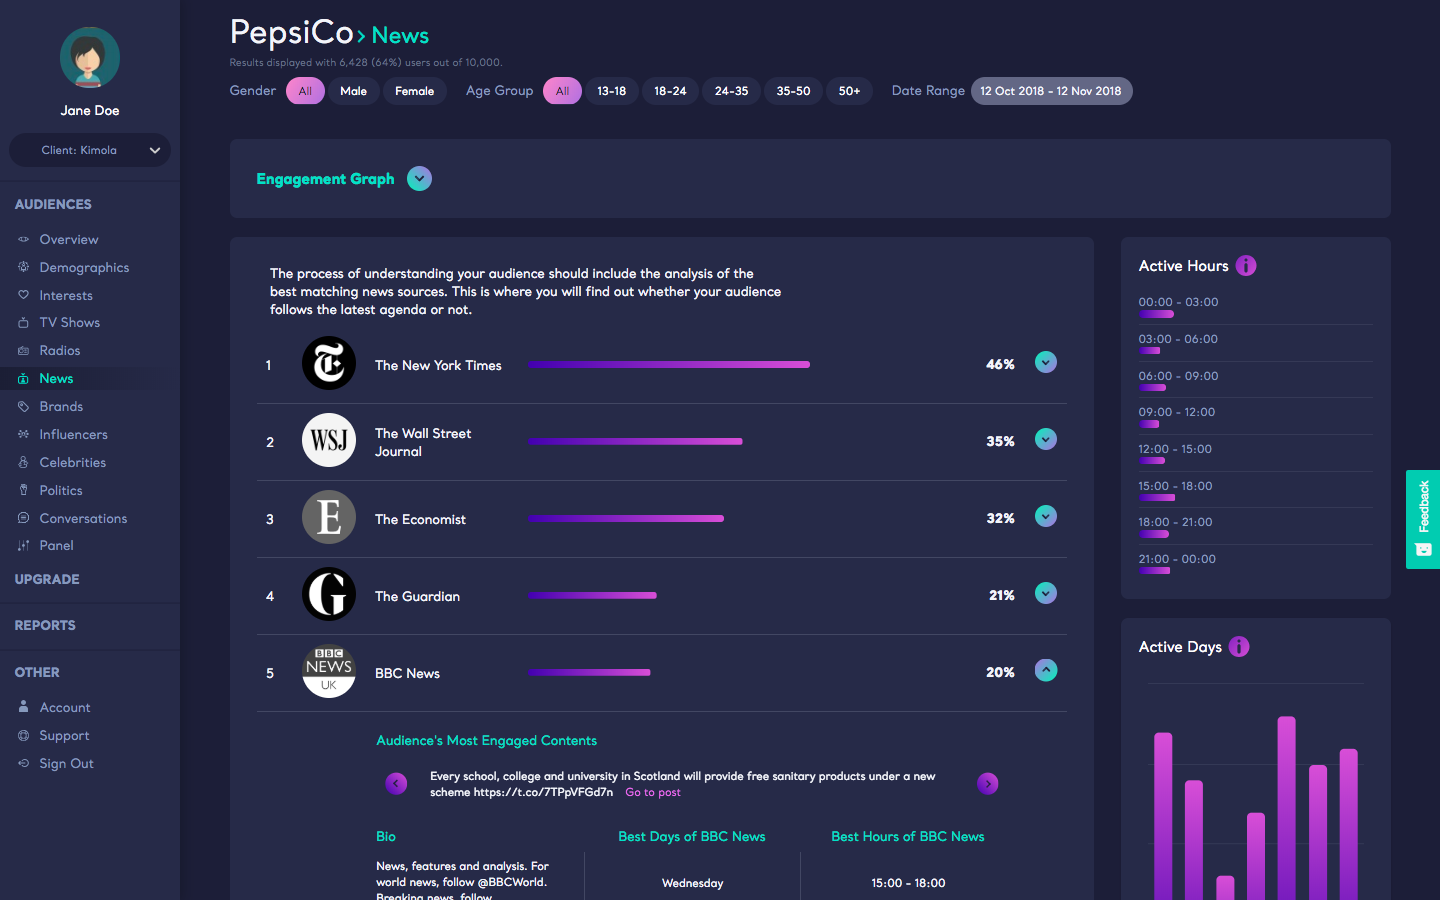Open the Account link
The image size is (1440, 900).
(x=65, y=707)
